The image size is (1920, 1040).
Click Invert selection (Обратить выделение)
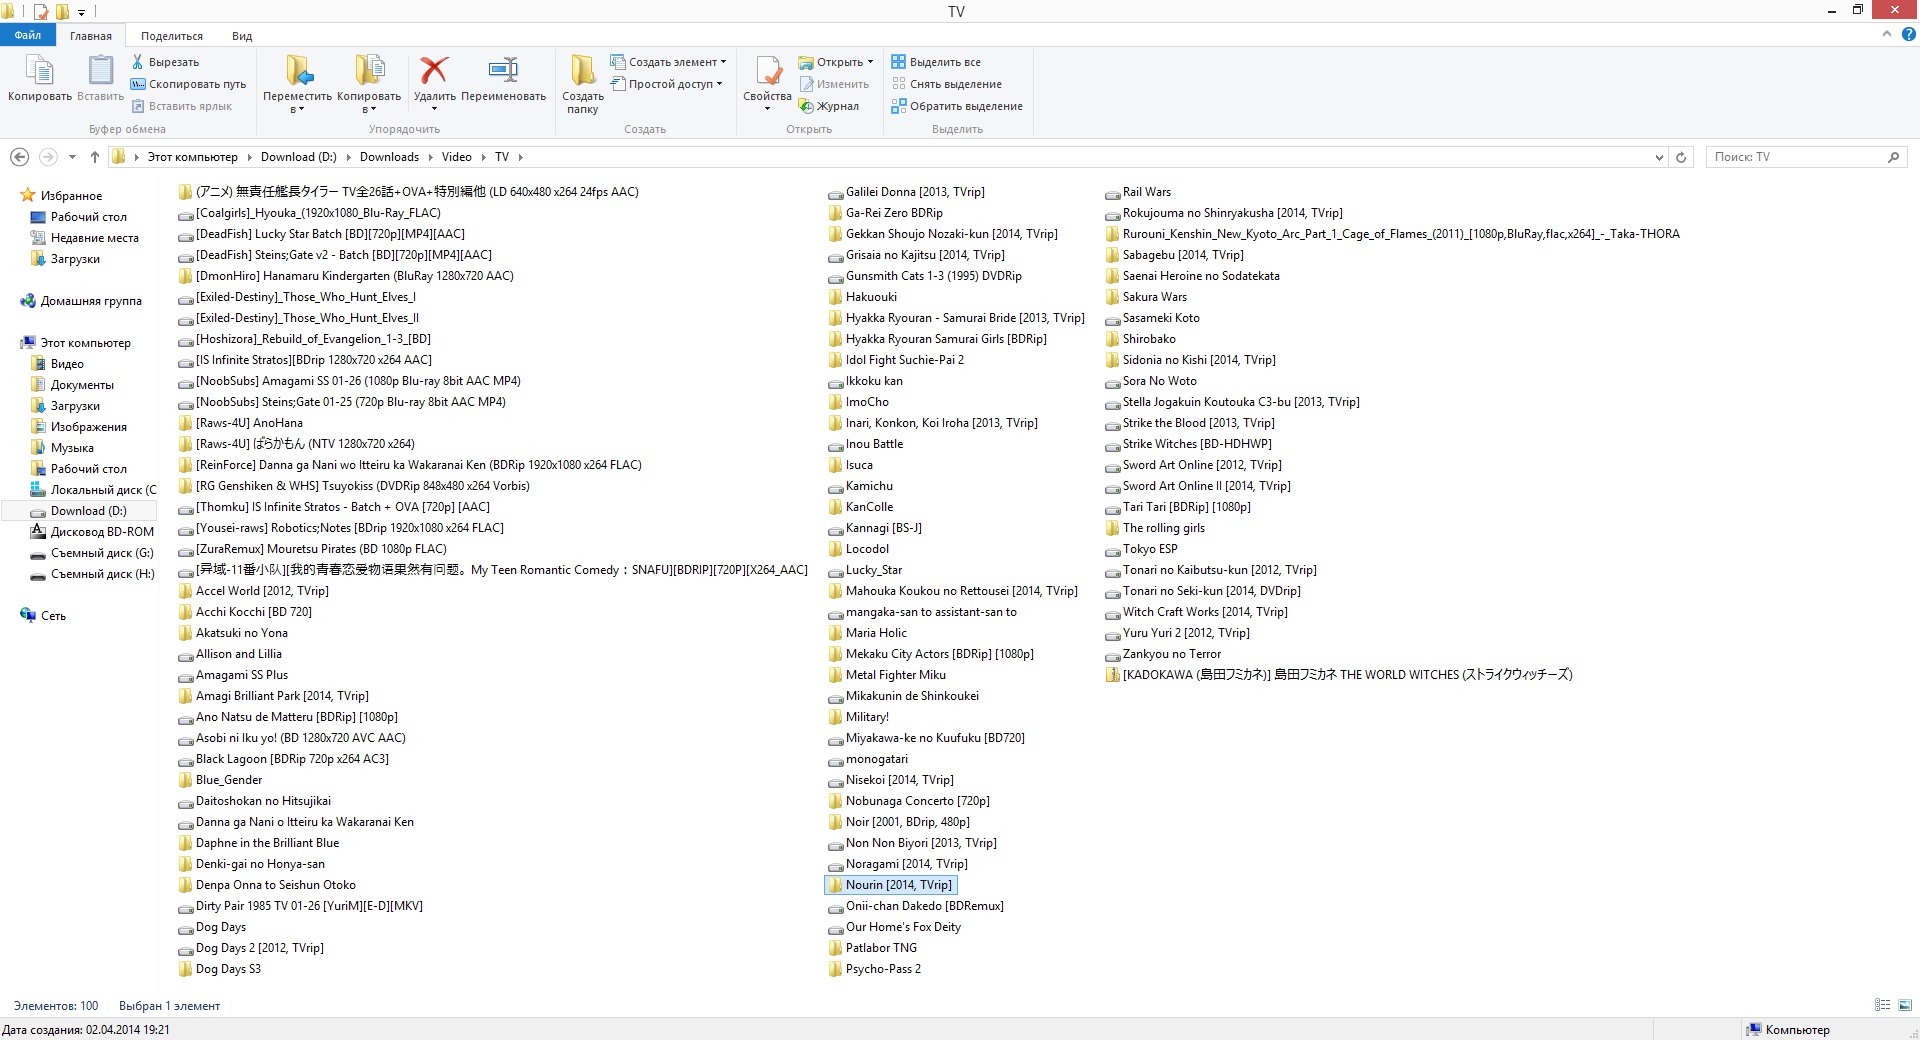(957, 106)
